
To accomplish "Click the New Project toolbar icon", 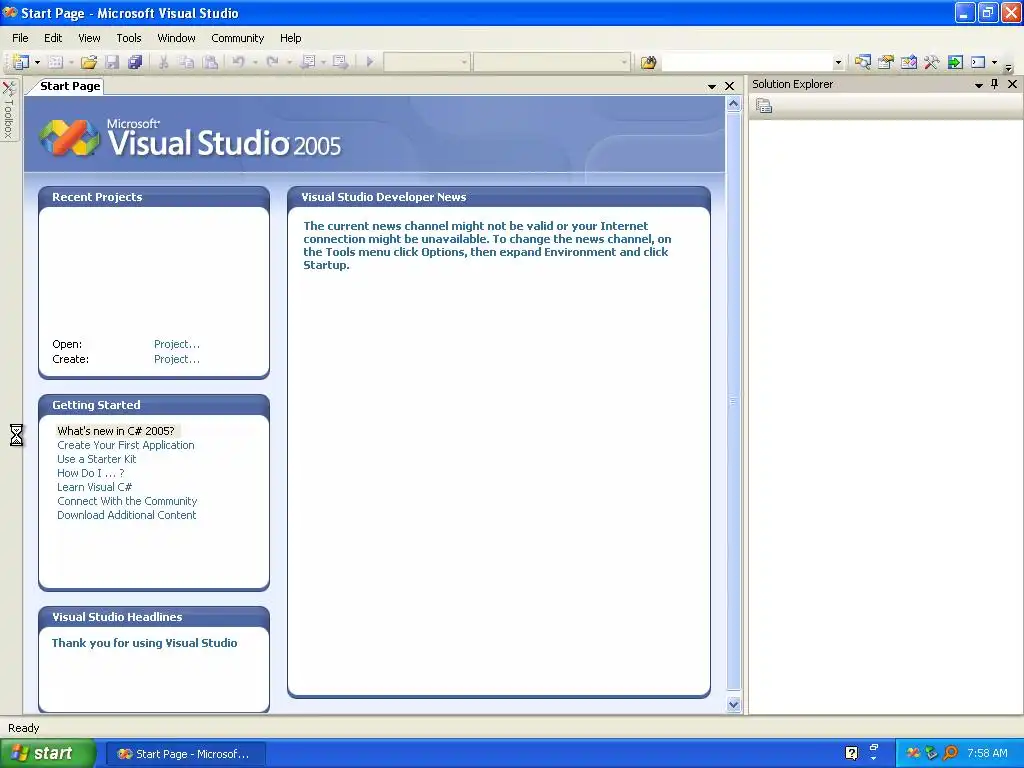I will coord(21,62).
